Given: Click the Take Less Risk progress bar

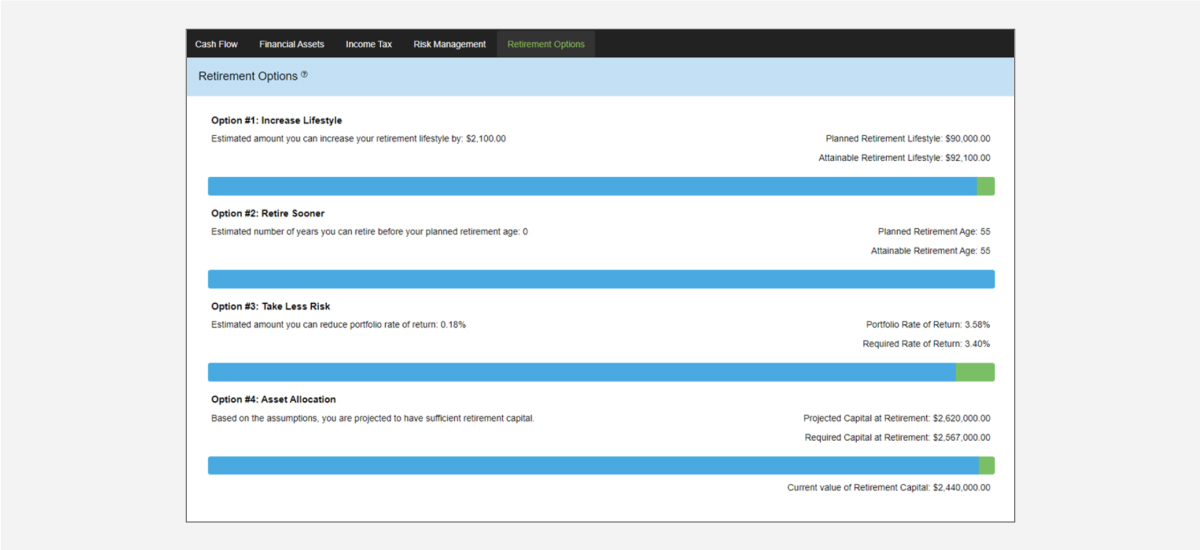Looking at the screenshot, I should [x=582, y=372].
